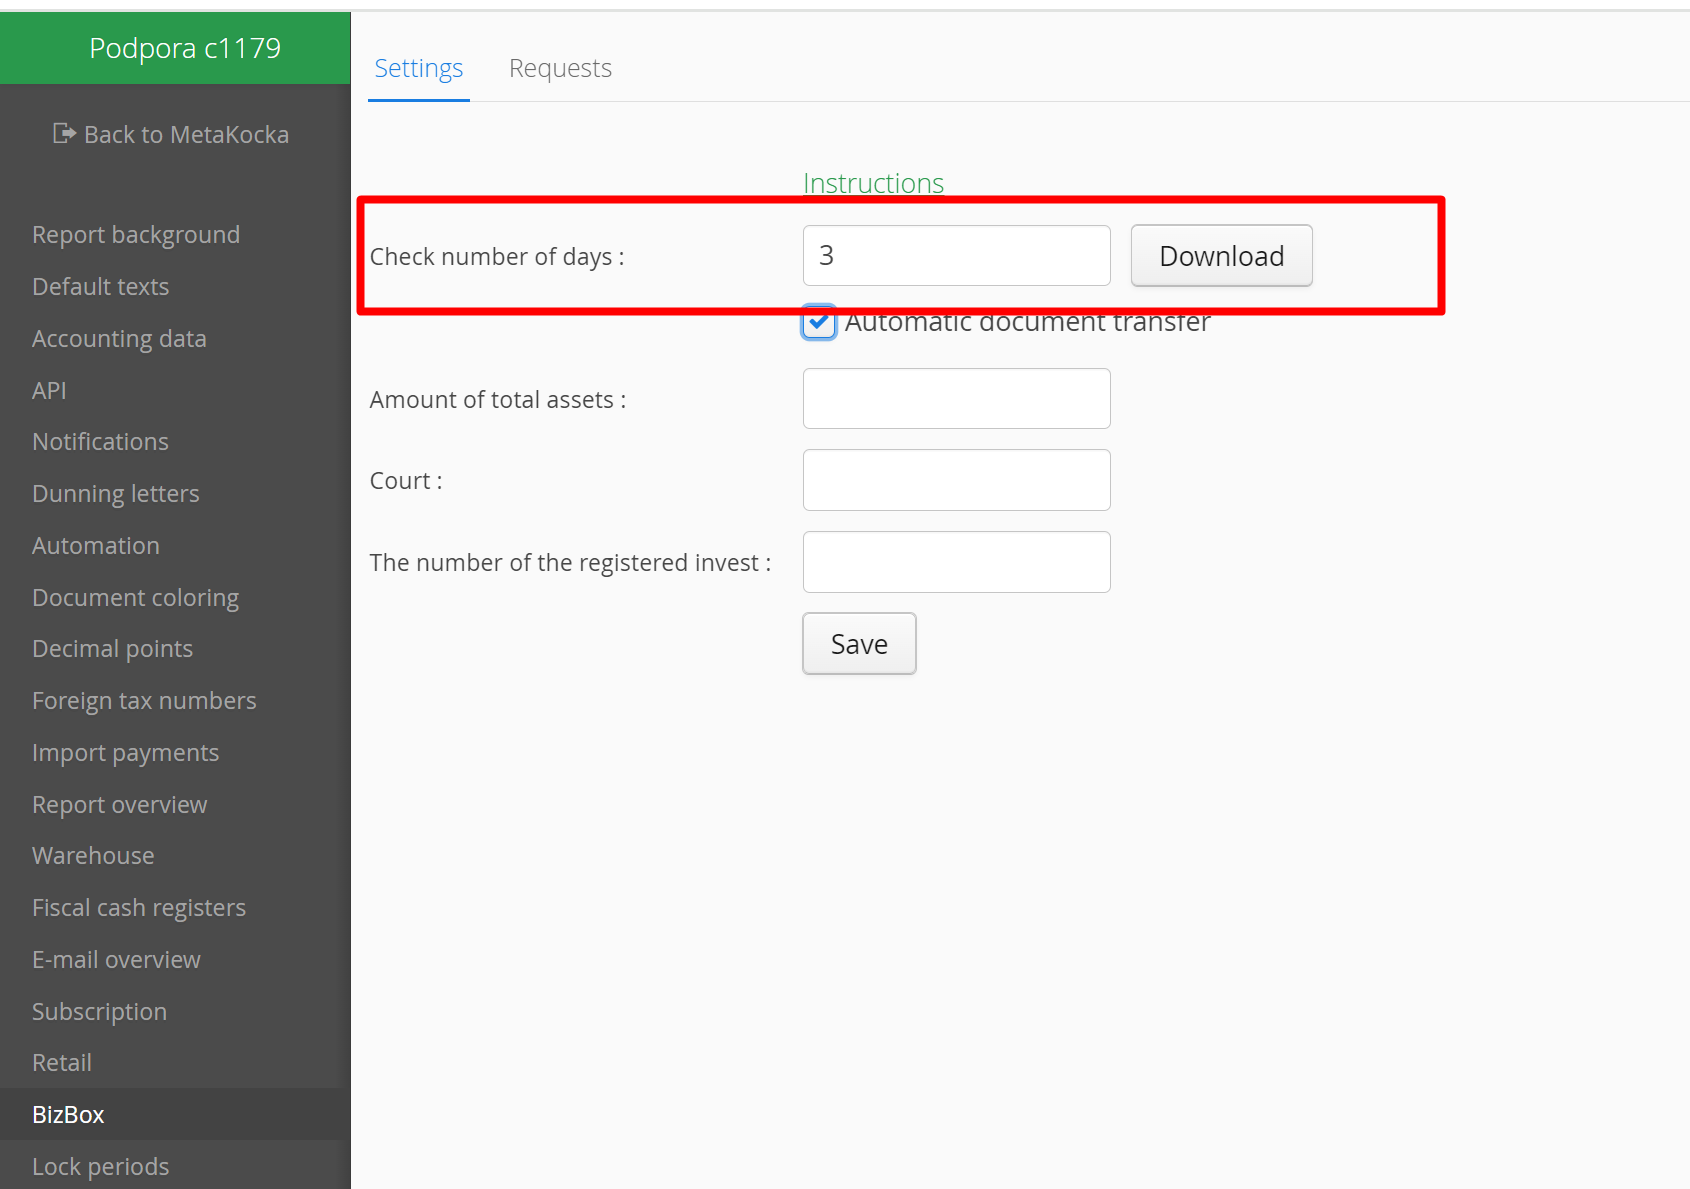Select Automation in the sidebar

(x=96, y=546)
